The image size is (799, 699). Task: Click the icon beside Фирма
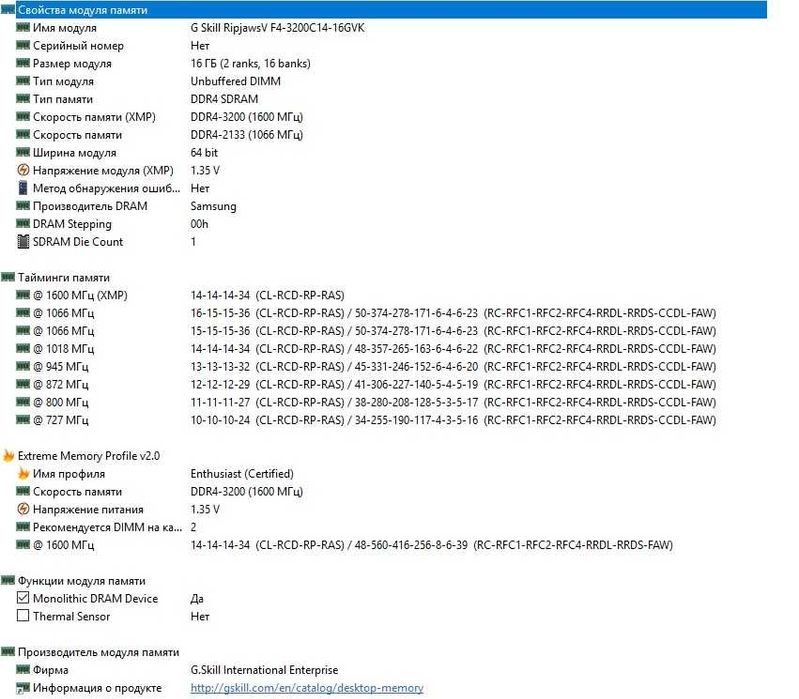[23, 669]
